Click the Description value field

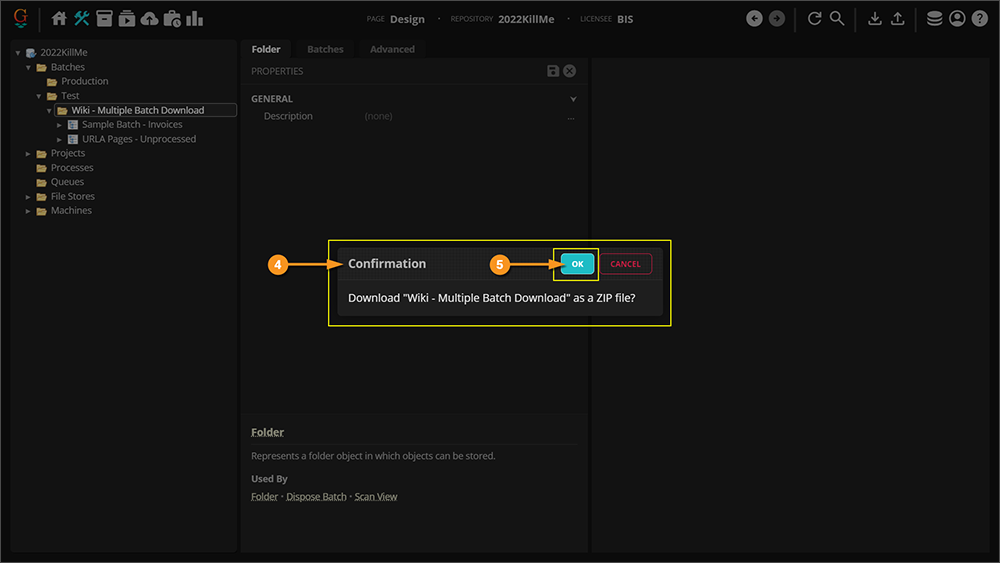[x=462, y=116]
